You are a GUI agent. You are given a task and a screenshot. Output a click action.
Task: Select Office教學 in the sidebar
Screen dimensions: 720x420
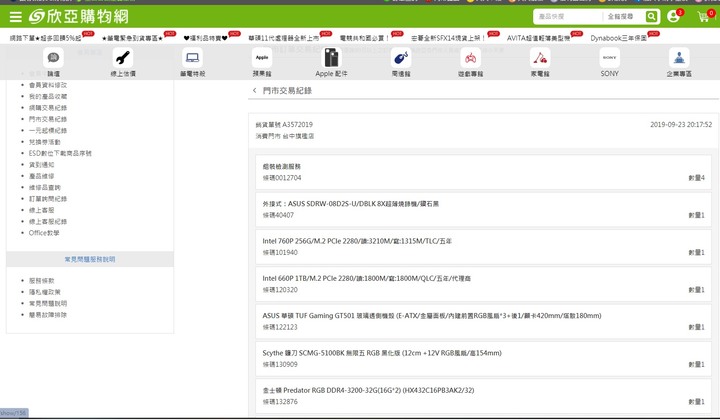pyautogui.click(x=44, y=233)
